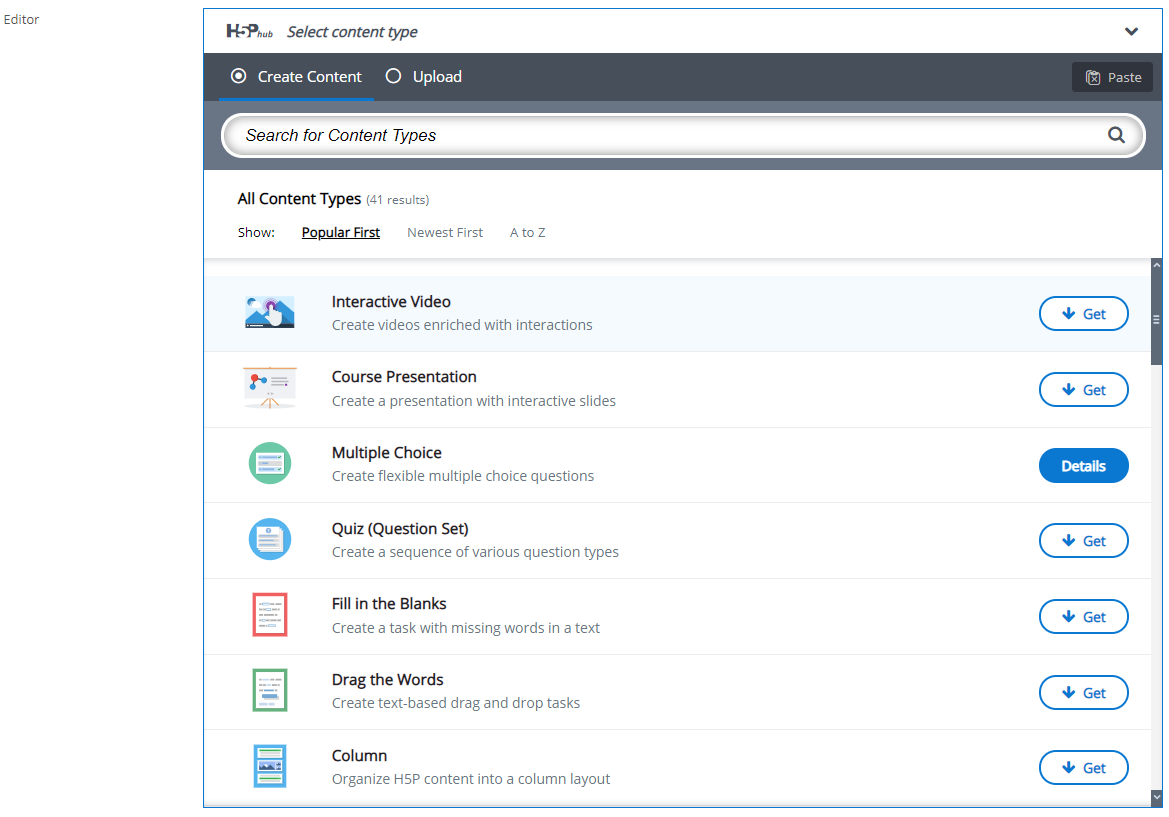Collapse the Select content type panel chevron
Screen dimensions: 1169x817
pyautogui.click(x=1131, y=31)
